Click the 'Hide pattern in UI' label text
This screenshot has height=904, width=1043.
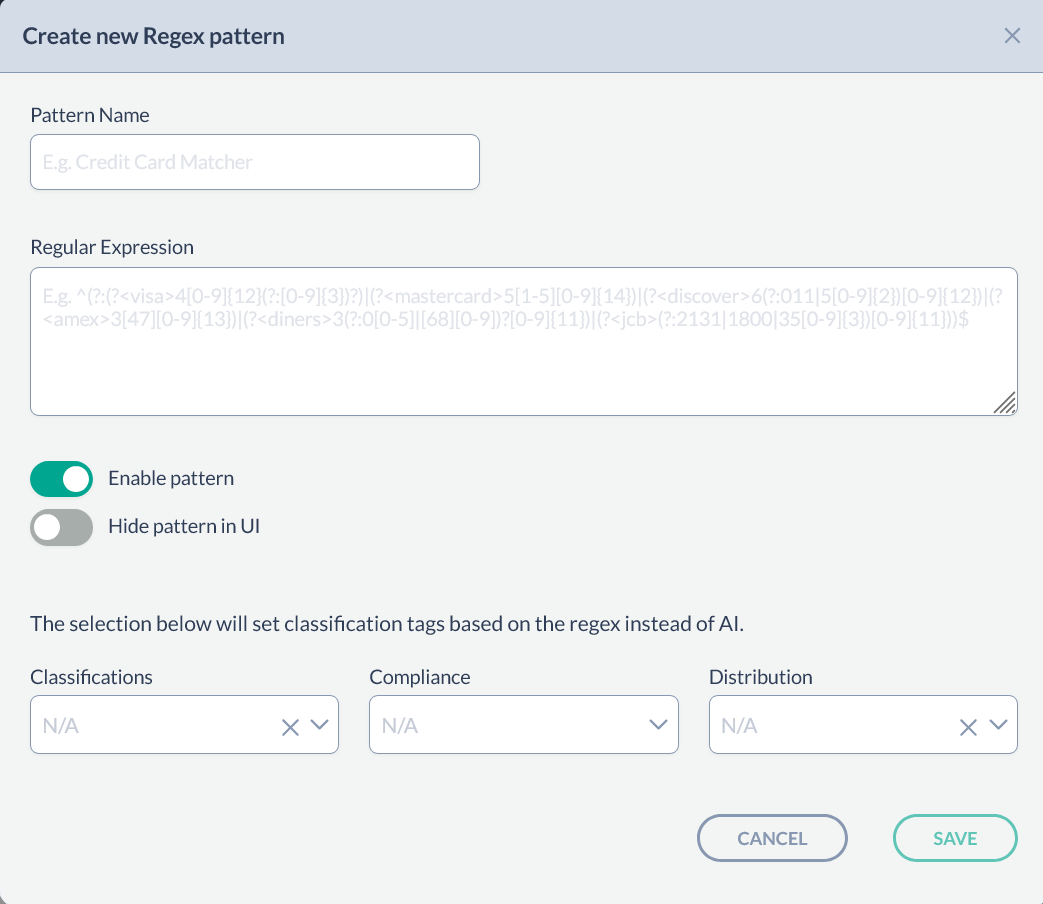[184, 526]
